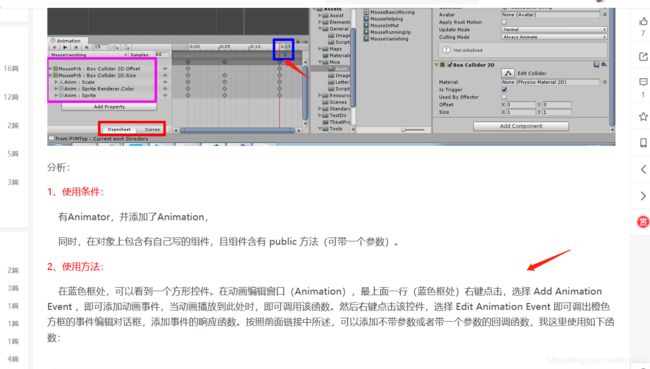Click Box Collider 2D gear settings icon
Image resolution: width=650 pixels, height=369 pixels.
point(604,64)
